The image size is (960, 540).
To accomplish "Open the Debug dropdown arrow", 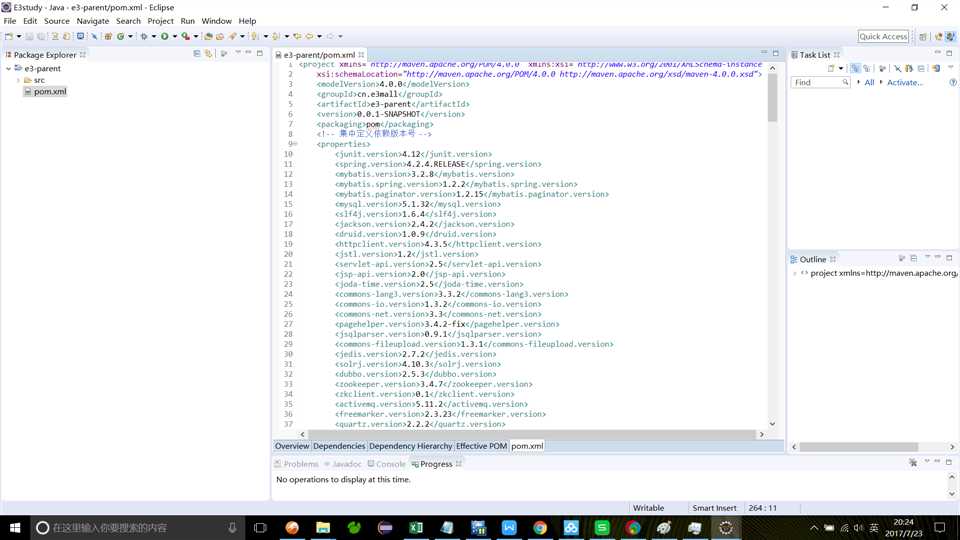I will tap(154, 36).
